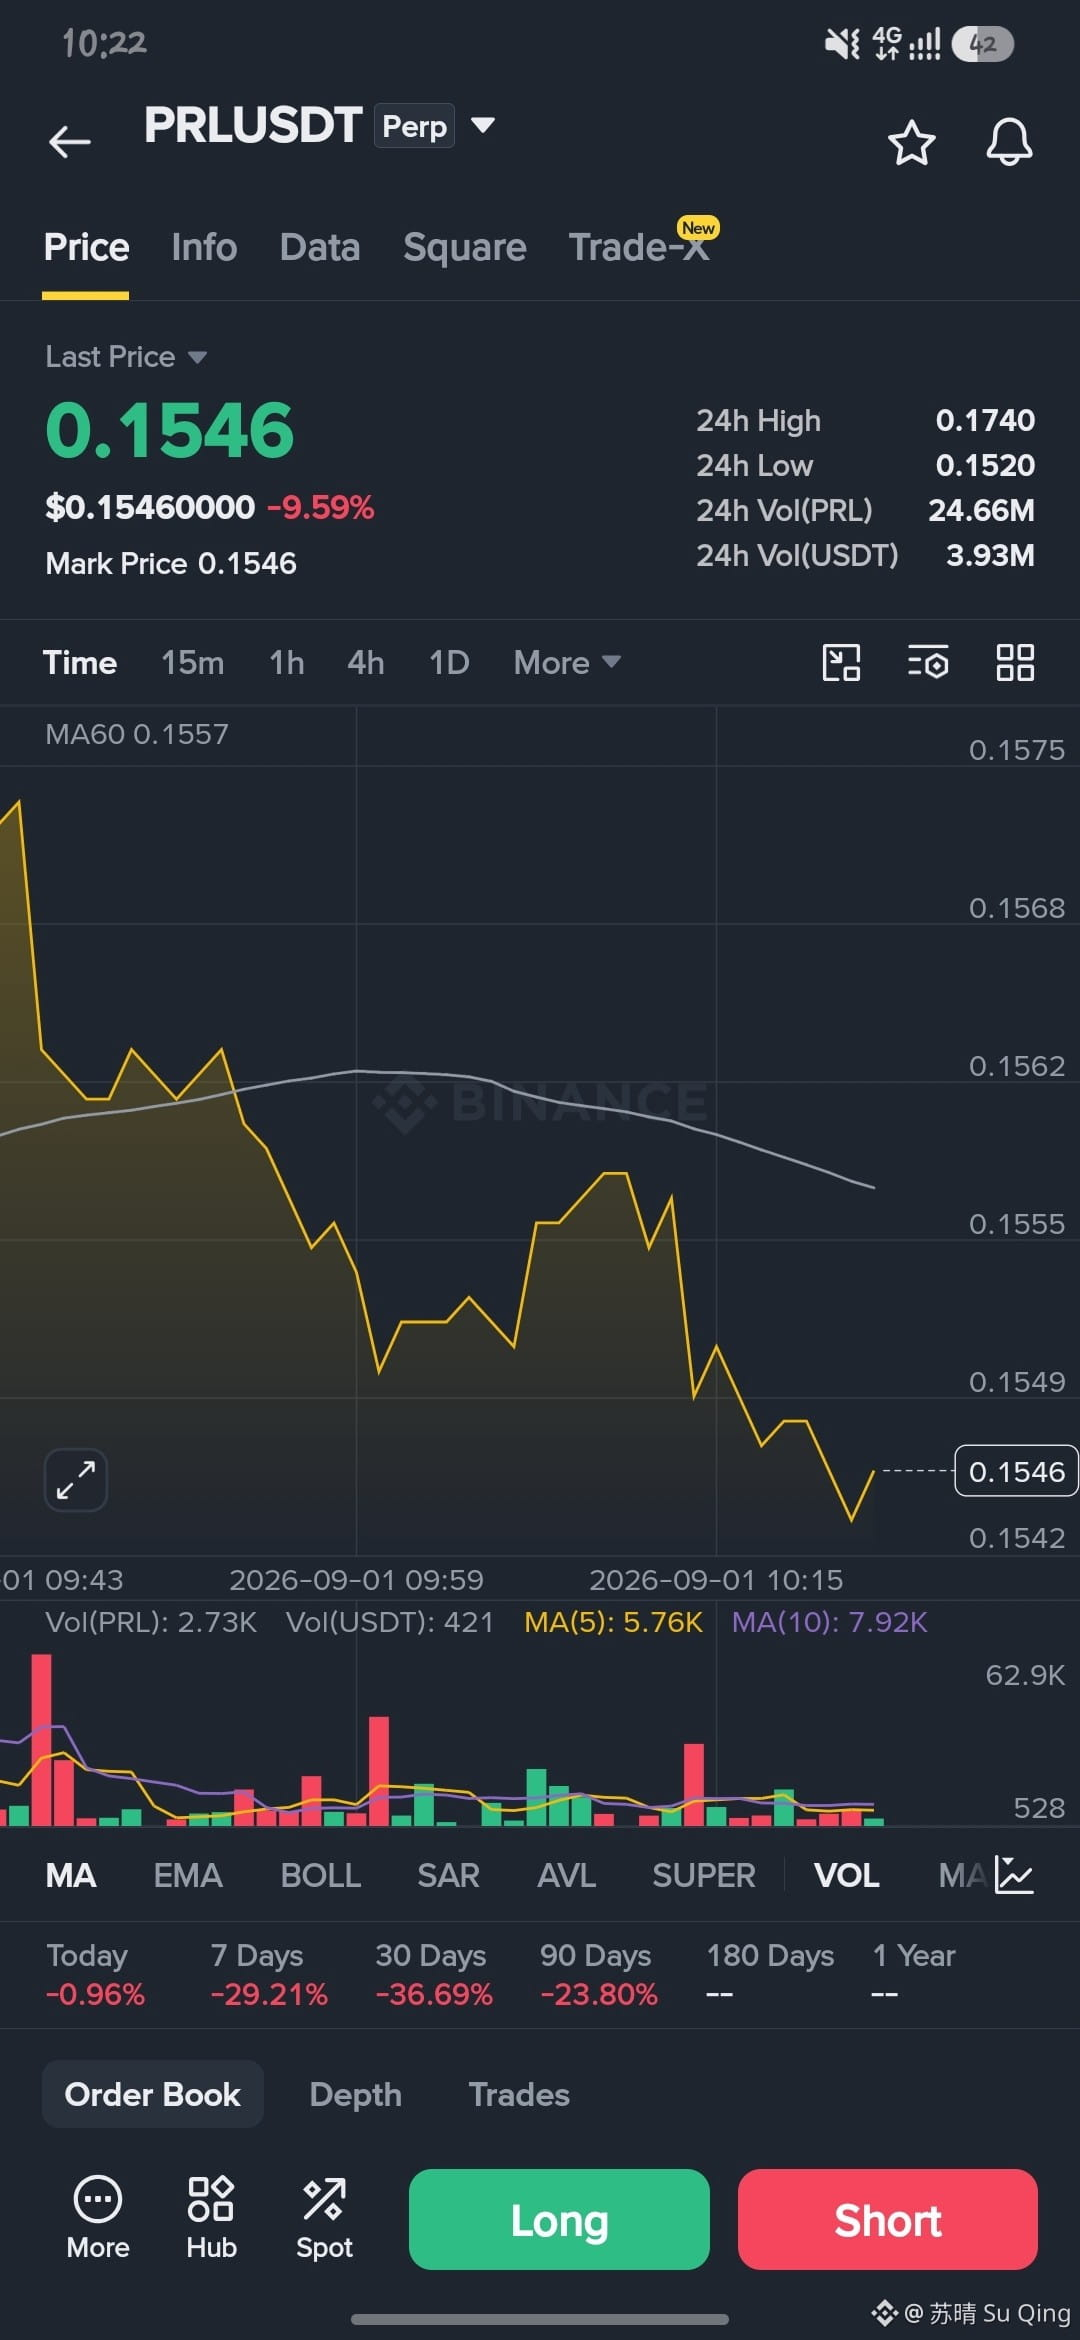Add PRLUSDT to favorites with the star icon

[911, 142]
